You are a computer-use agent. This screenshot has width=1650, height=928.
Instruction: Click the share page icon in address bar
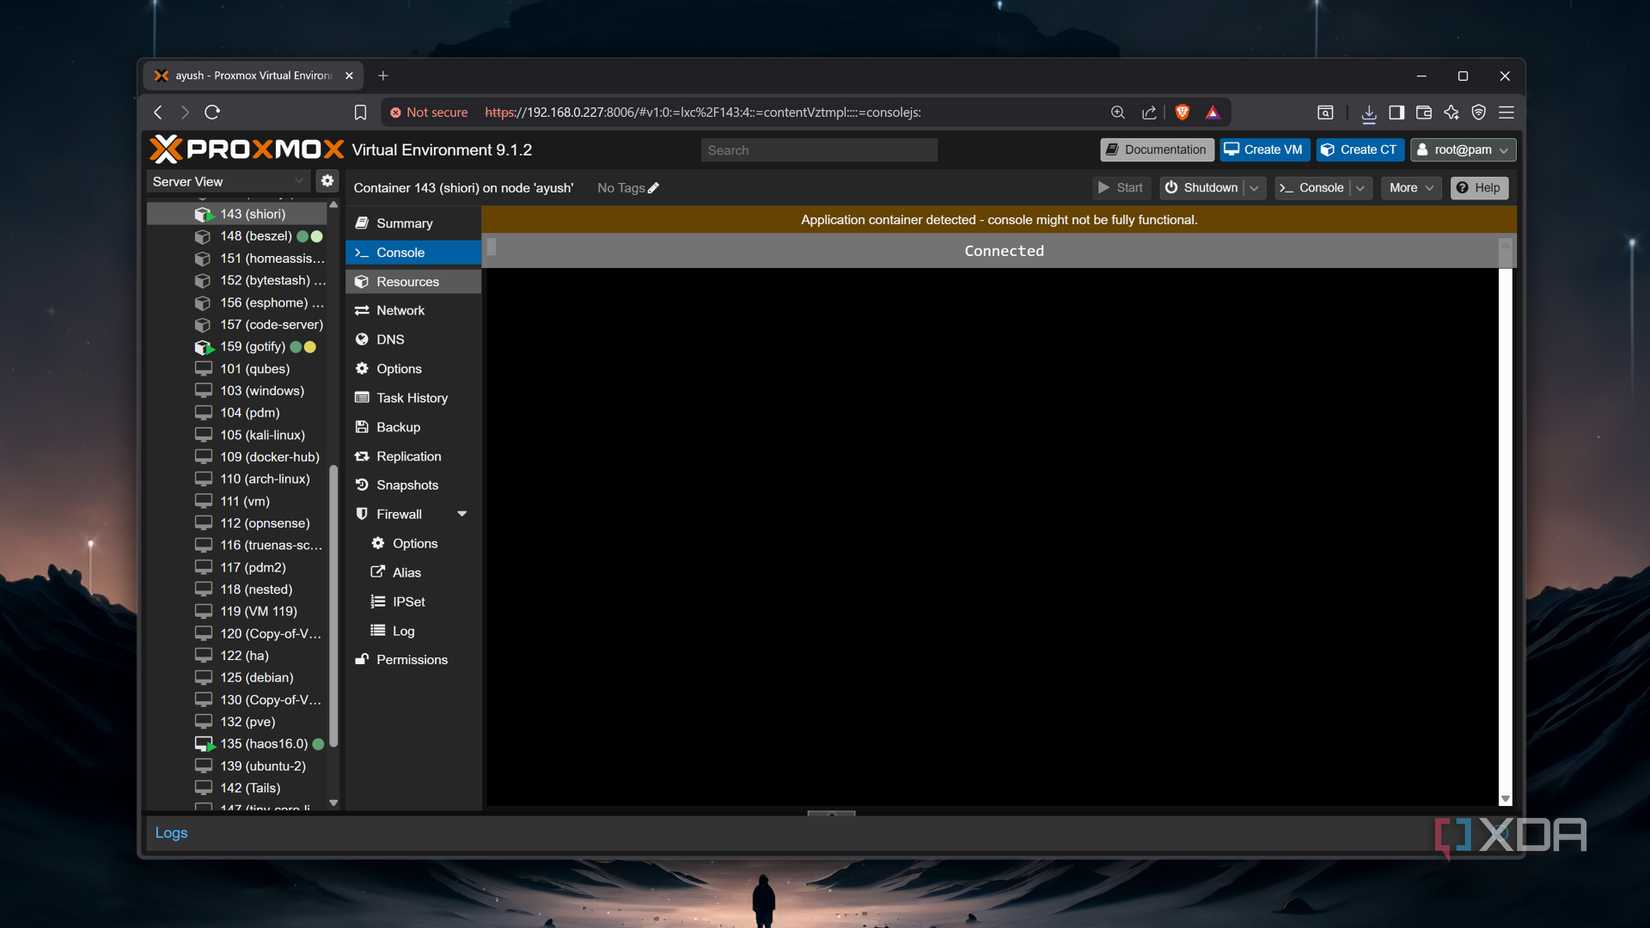tap(1149, 112)
